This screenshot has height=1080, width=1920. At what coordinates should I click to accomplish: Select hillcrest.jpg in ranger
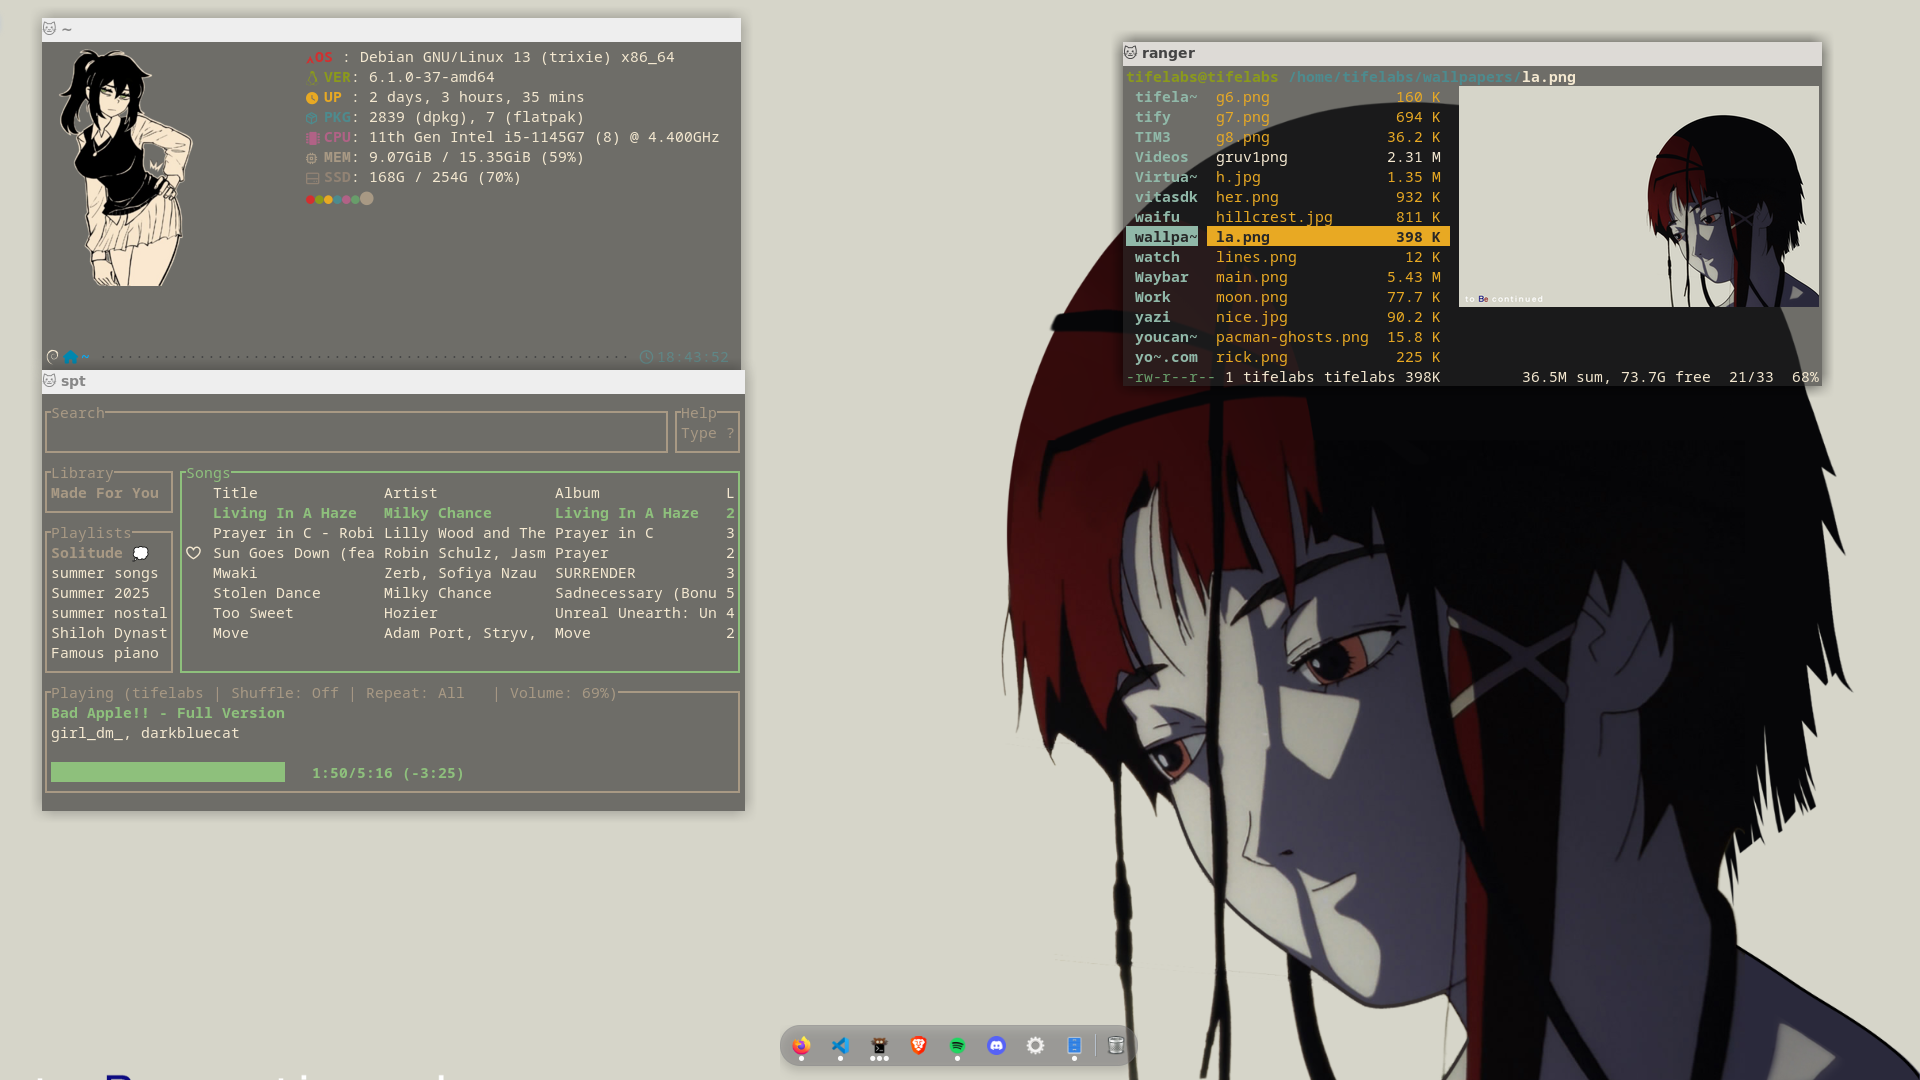pyautogui.click(x=1328, y=217)
